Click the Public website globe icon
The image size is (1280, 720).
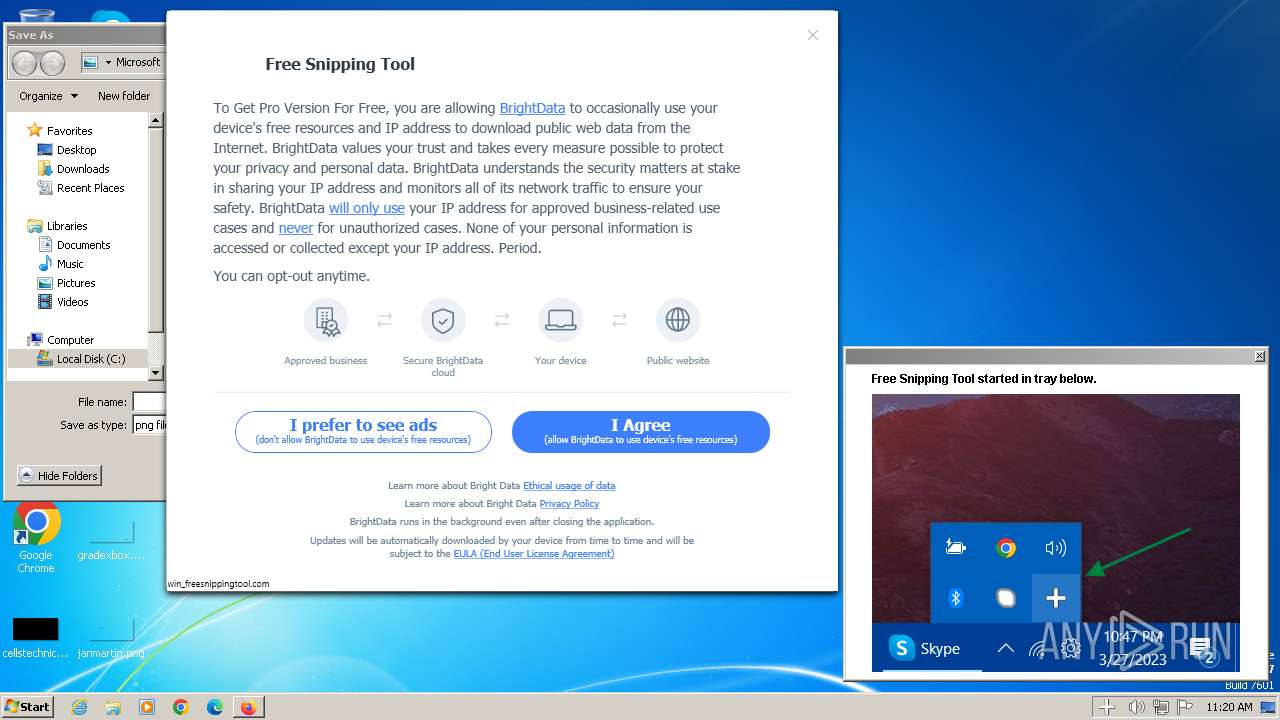point(678,320)
